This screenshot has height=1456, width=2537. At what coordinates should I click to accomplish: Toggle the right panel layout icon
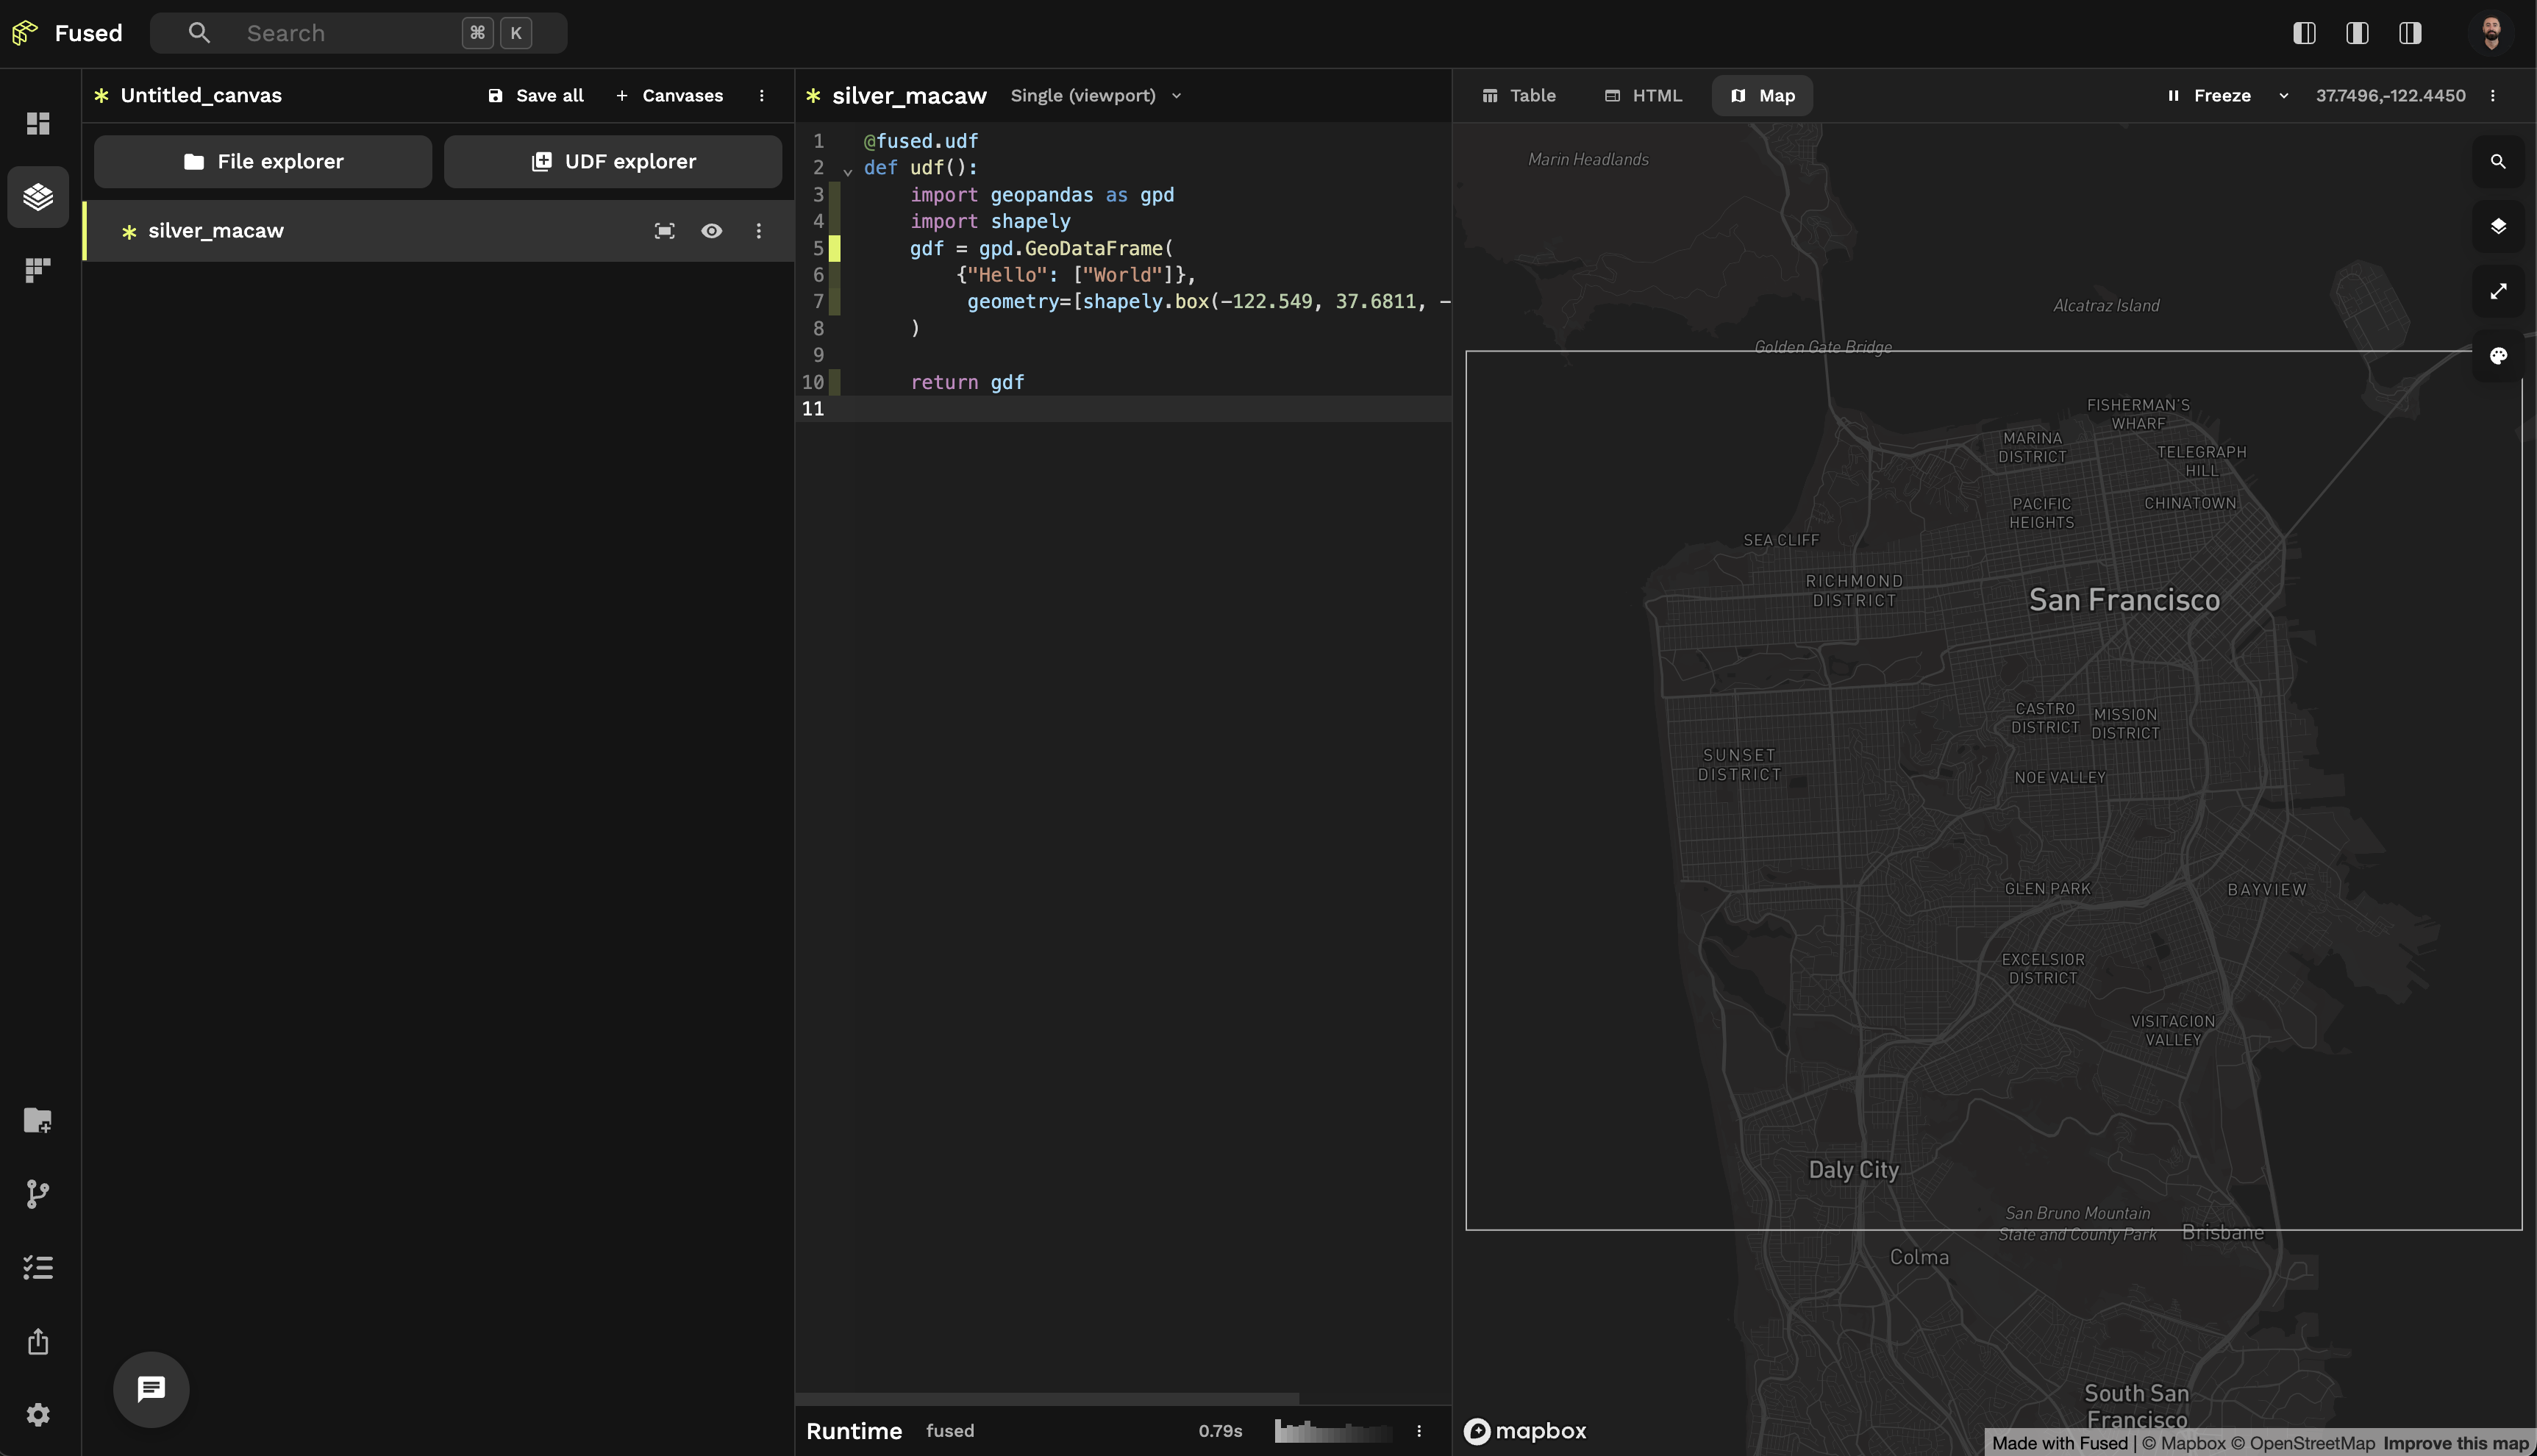[x=2410, y=33]
